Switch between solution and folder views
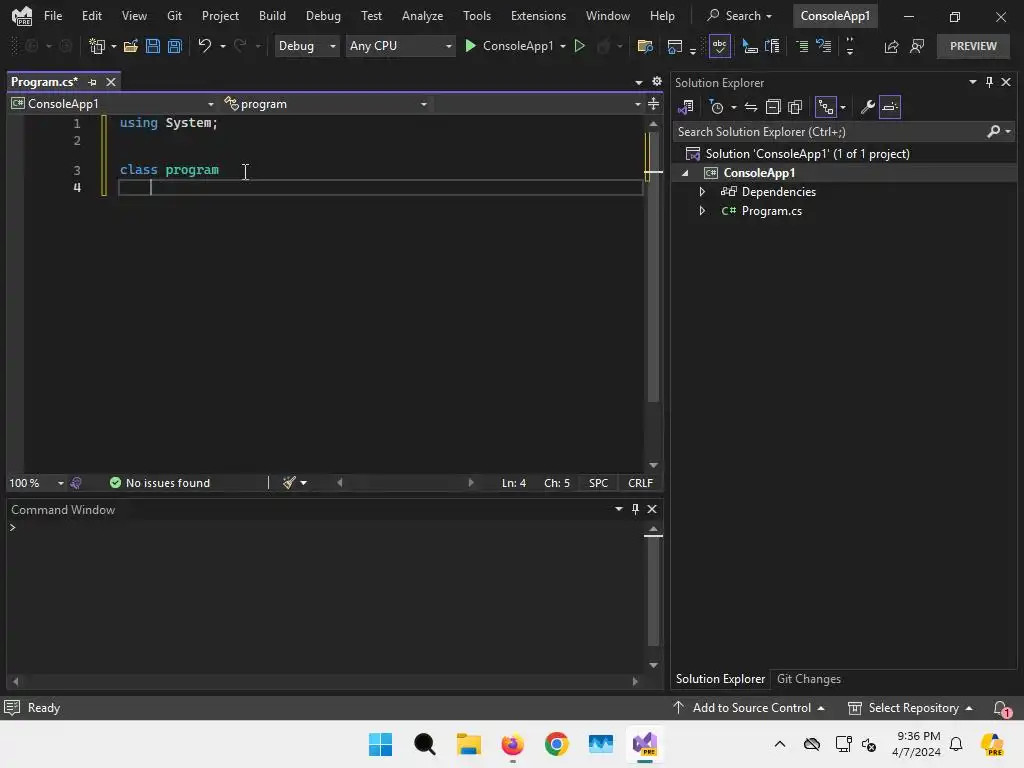1024x768 pixels. (x=686, y=106)
